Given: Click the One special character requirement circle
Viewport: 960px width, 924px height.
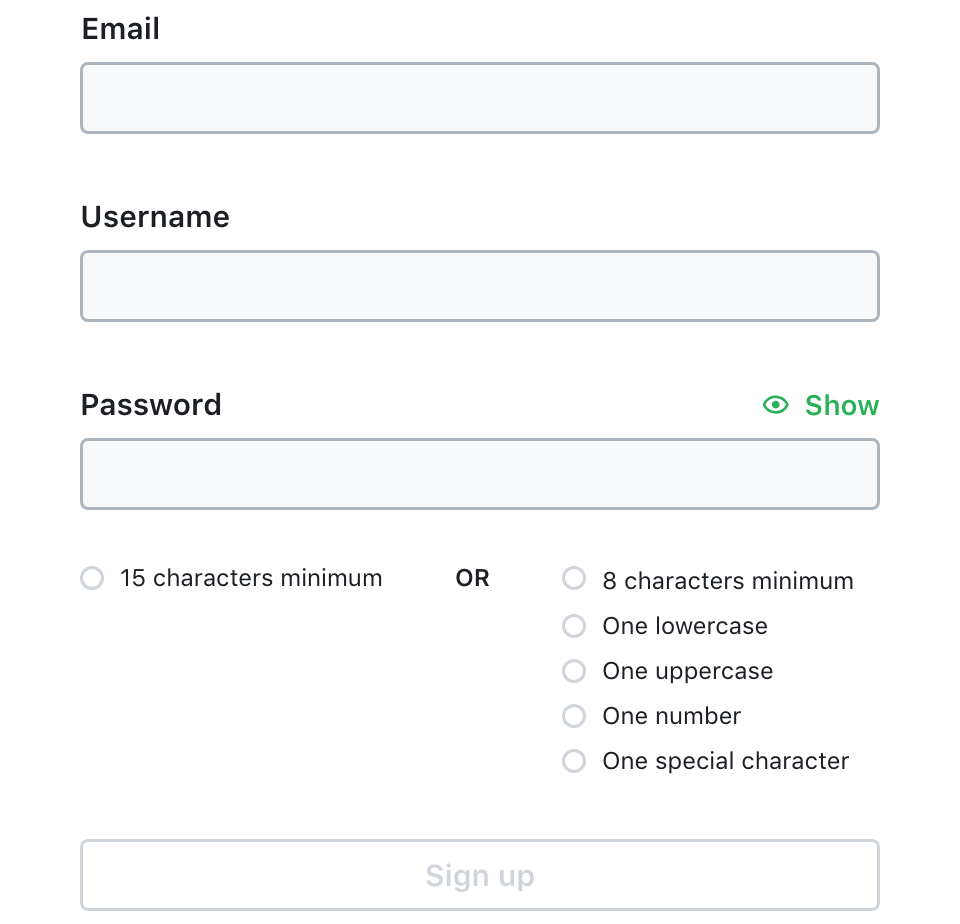Looking at the screenshot, I should (574, 761).
